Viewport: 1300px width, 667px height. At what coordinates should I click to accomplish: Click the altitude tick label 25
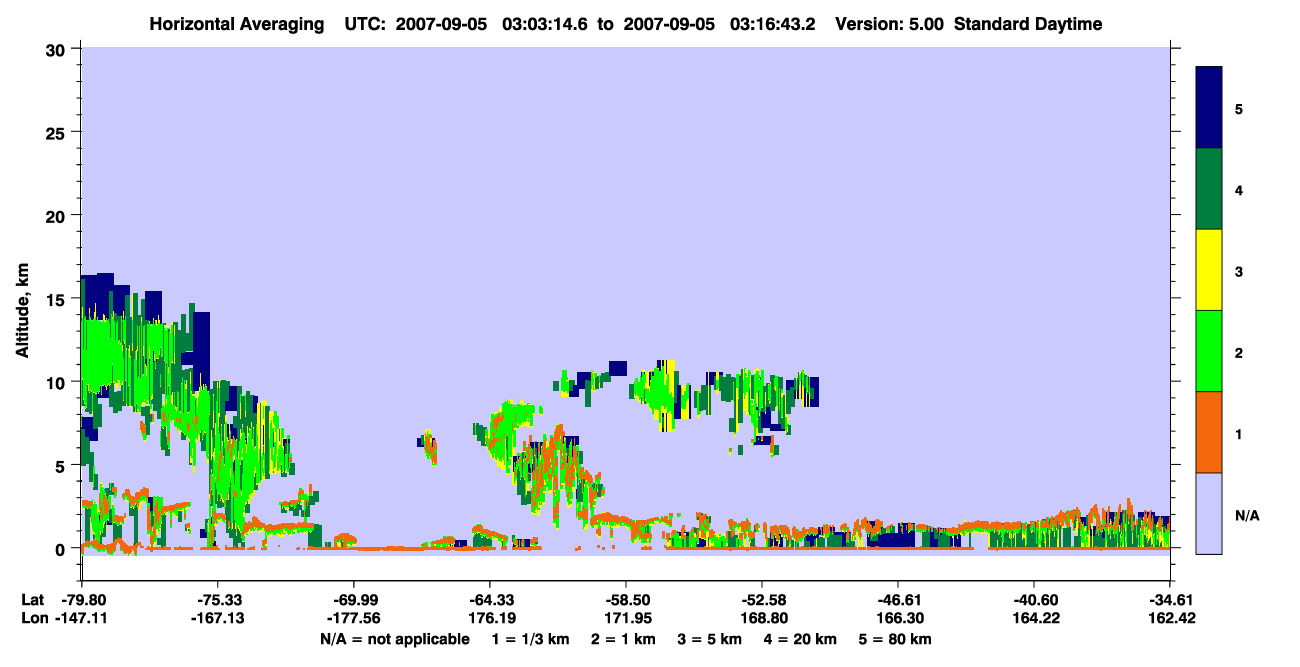coord(57,132)
